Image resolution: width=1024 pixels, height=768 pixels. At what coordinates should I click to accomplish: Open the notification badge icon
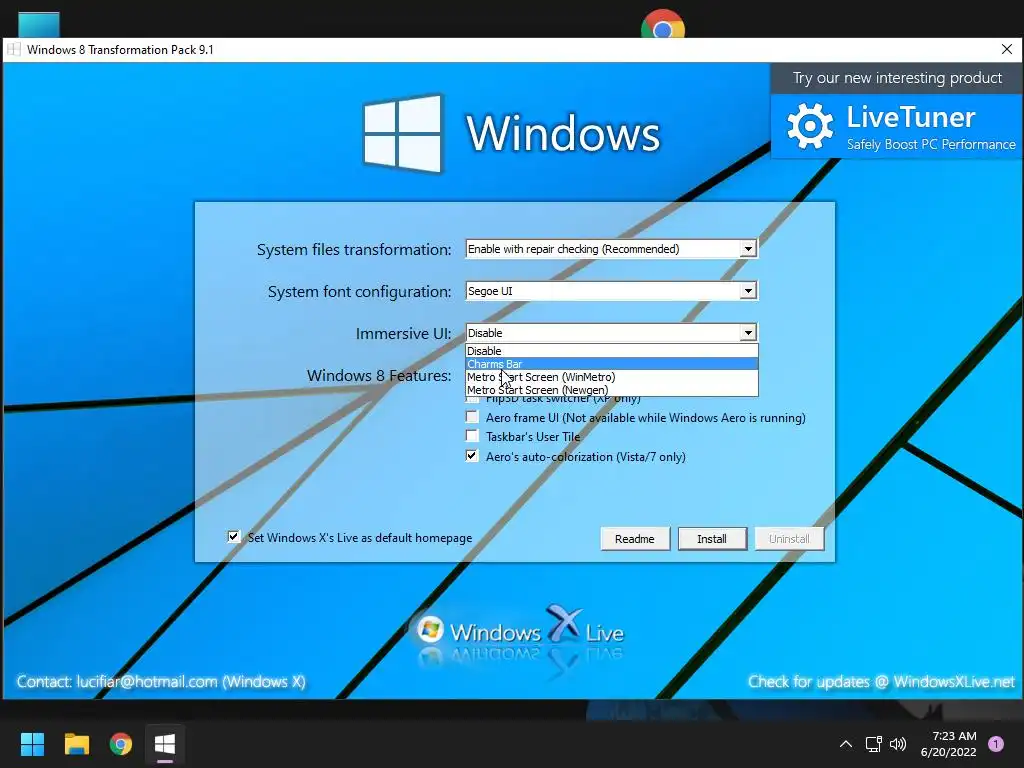[995, 744]
